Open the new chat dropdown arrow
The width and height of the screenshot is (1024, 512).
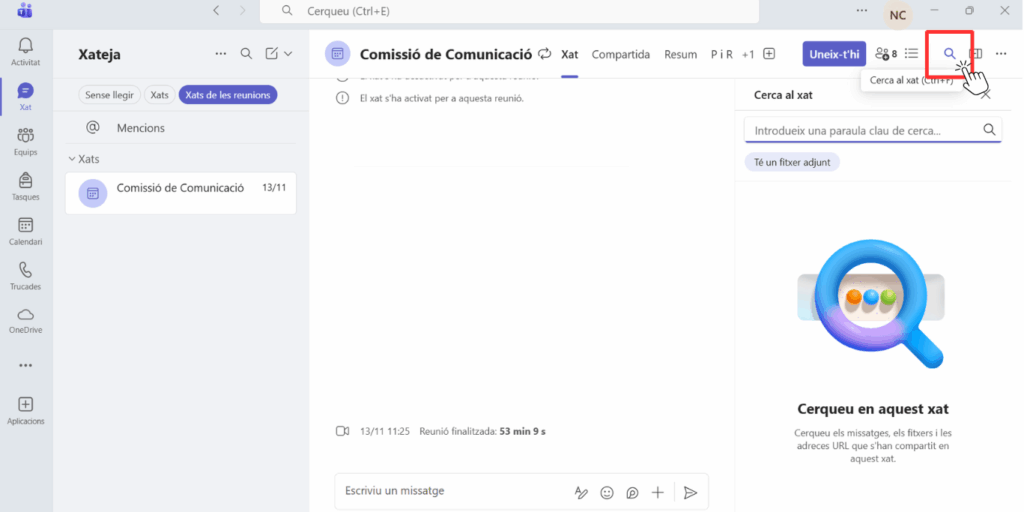288,54
